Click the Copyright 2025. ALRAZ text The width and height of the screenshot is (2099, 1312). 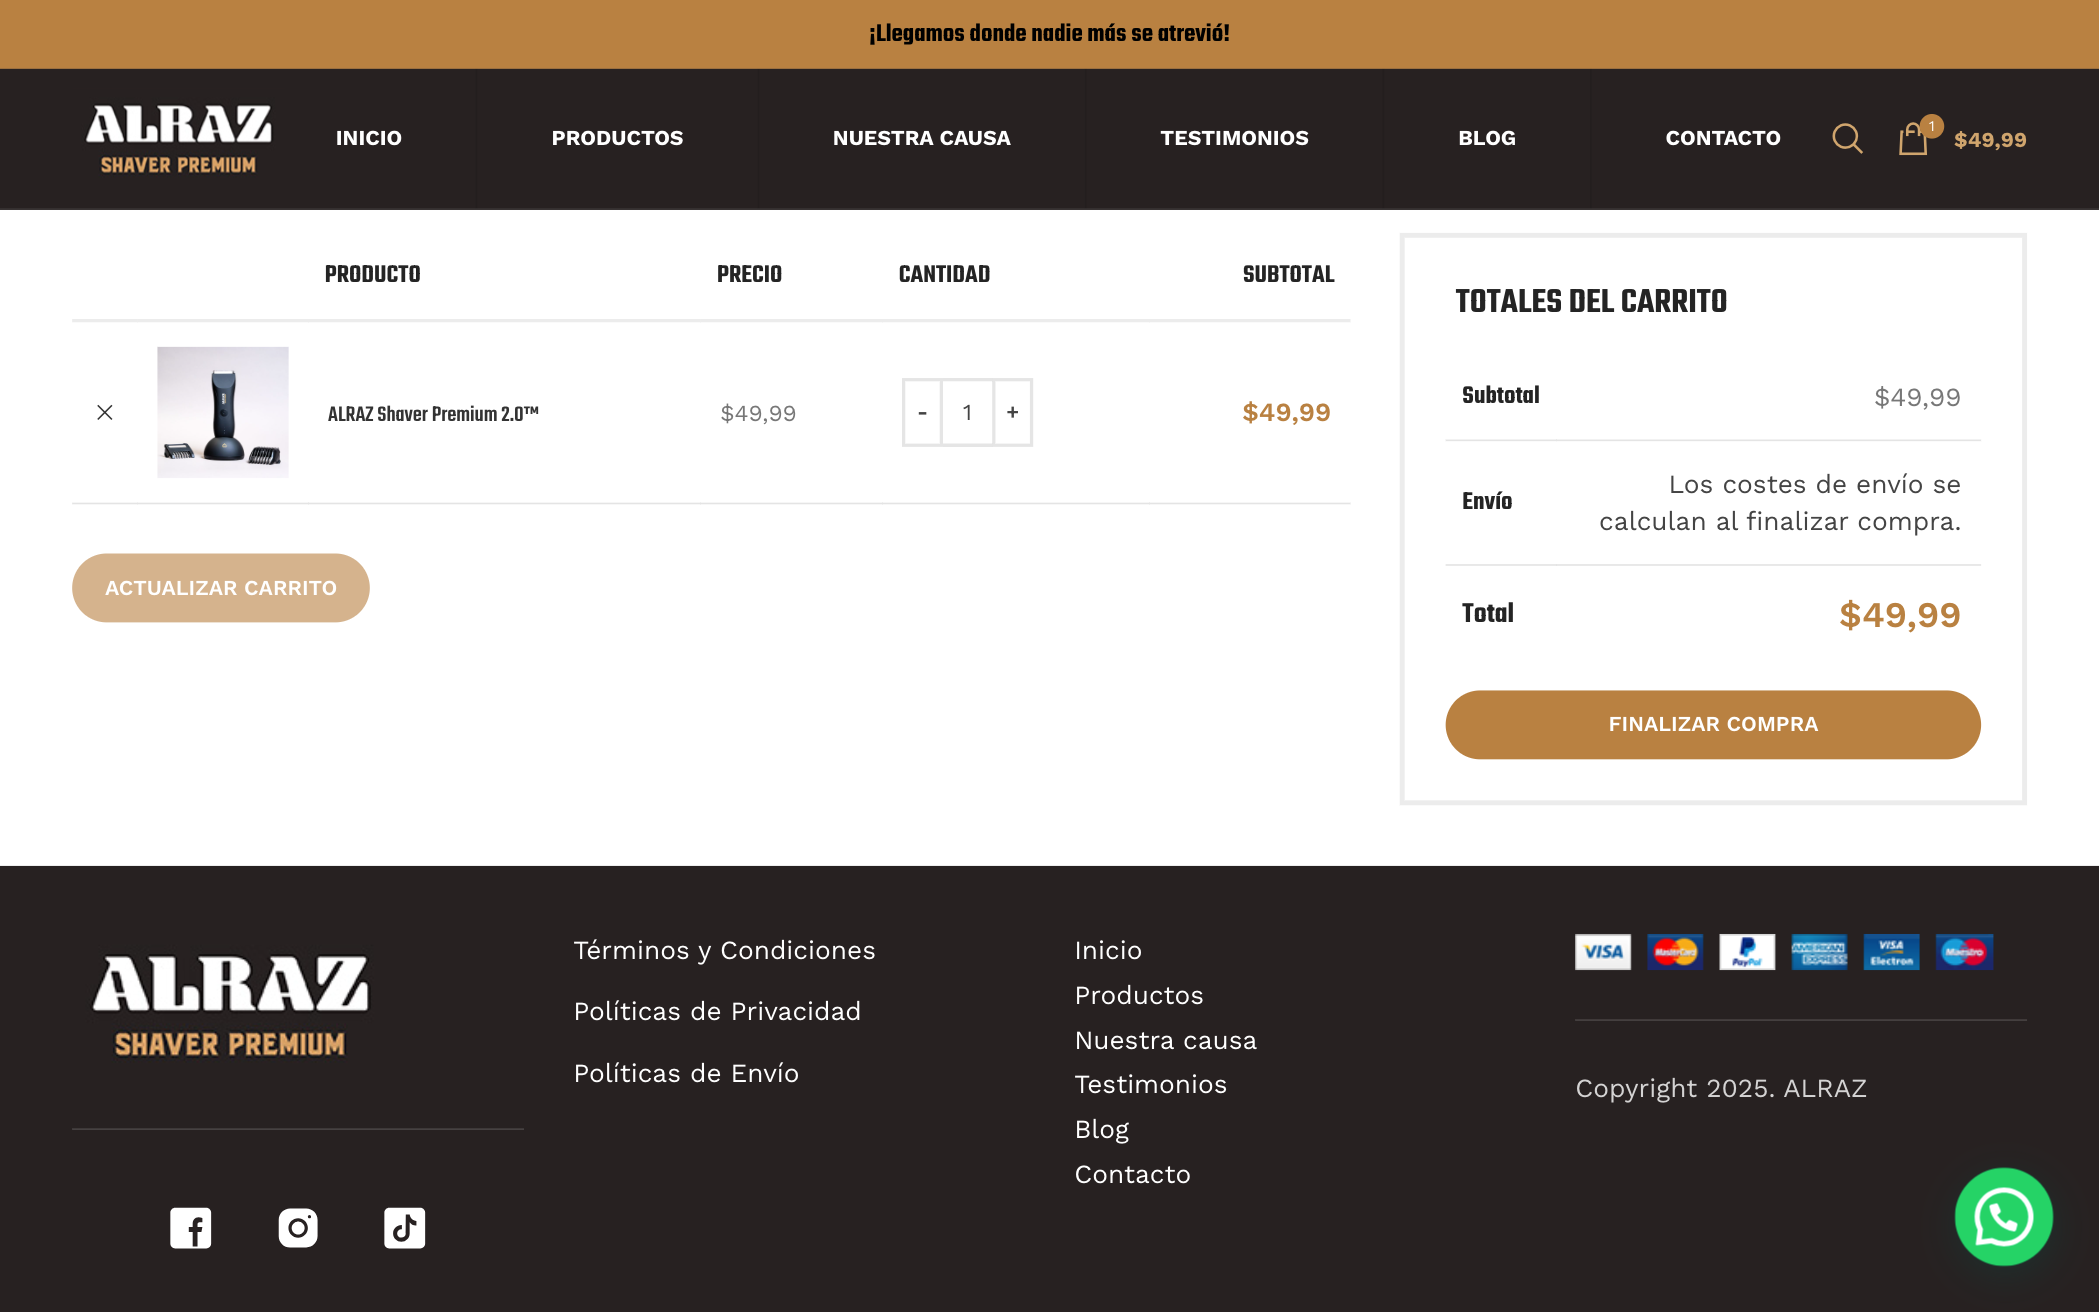(1721, 1088)
